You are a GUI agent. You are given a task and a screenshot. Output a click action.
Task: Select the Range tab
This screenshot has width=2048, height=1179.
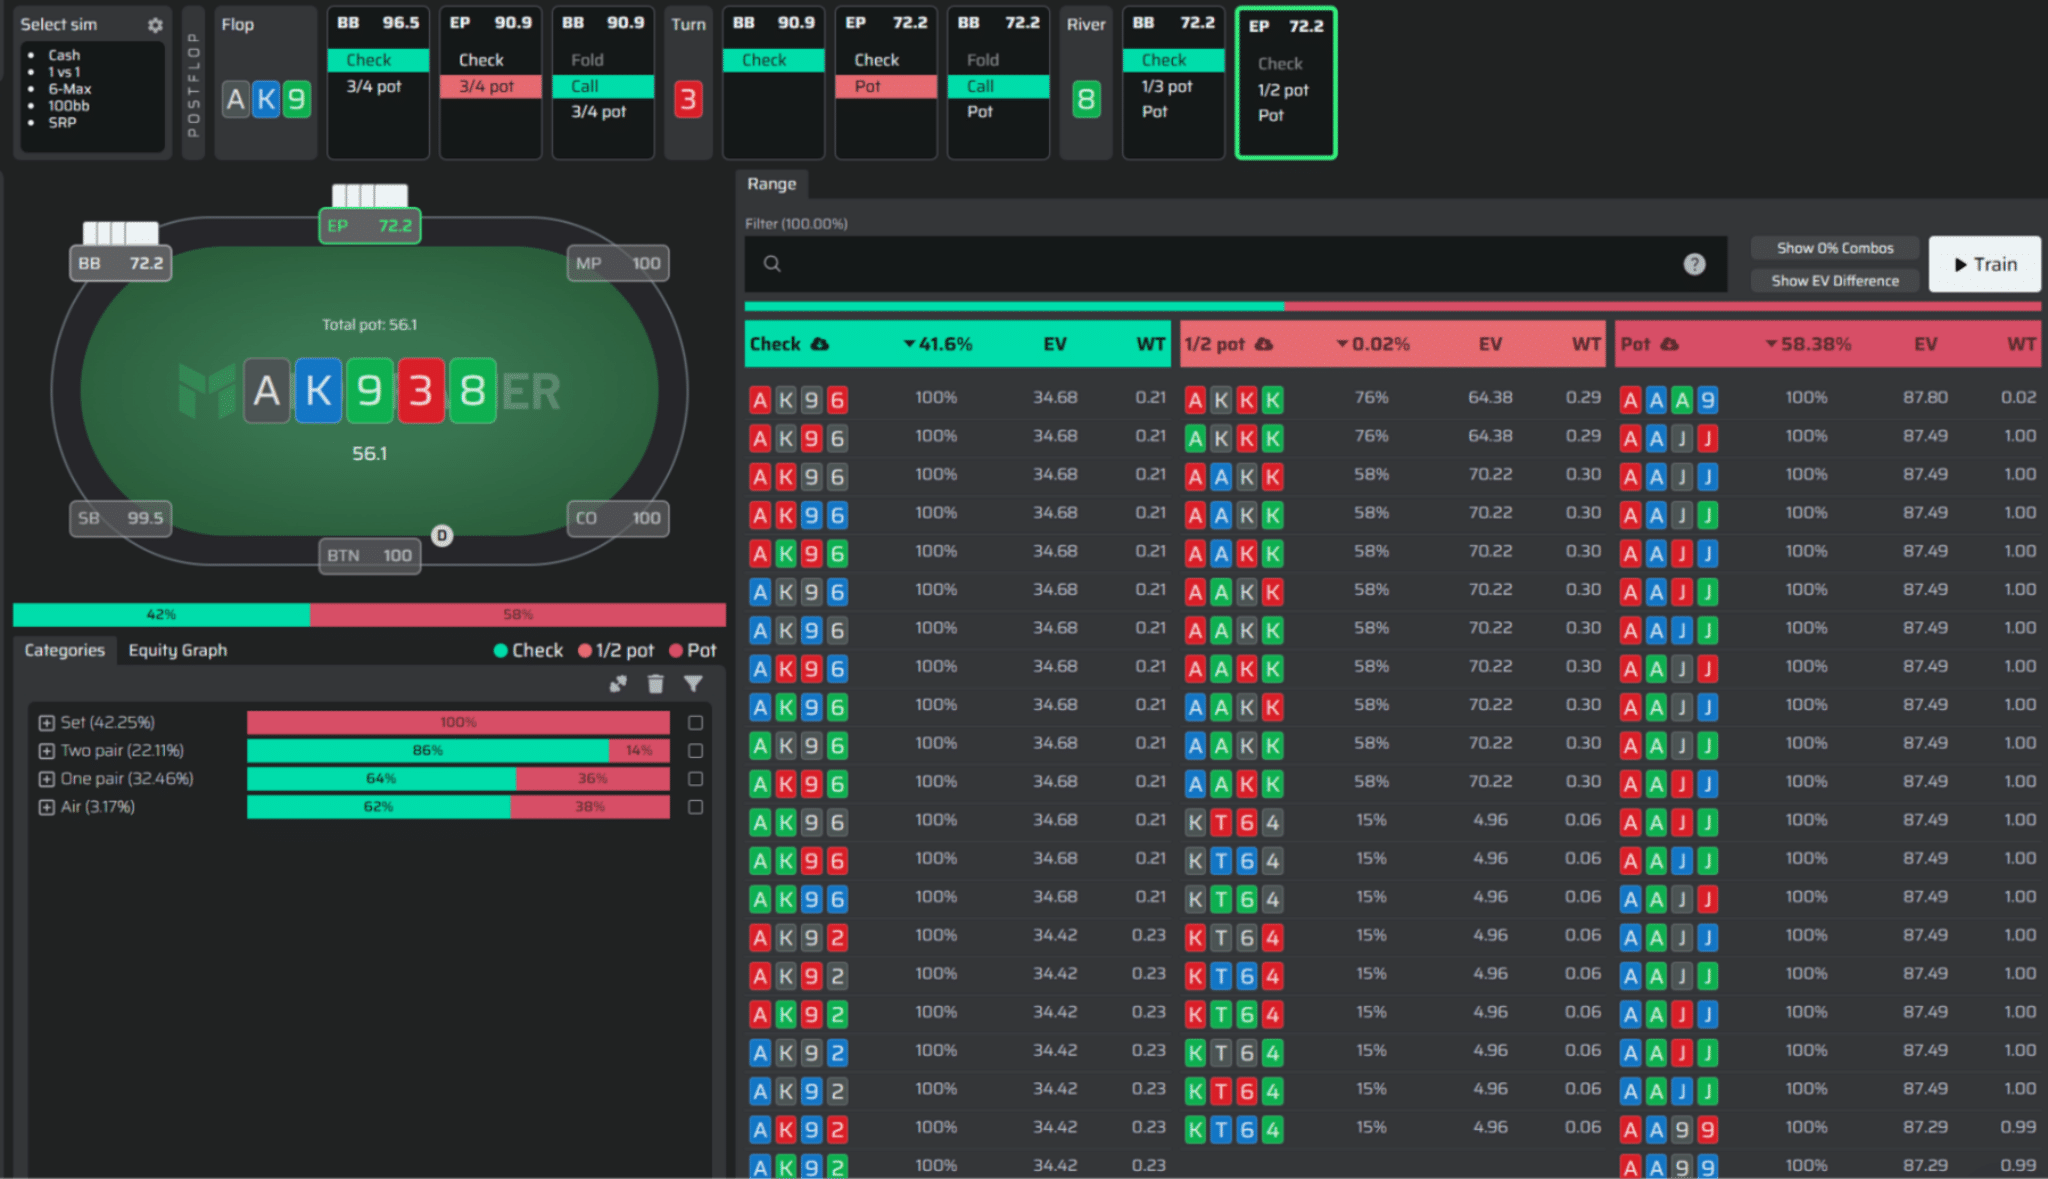pos(771,184)
